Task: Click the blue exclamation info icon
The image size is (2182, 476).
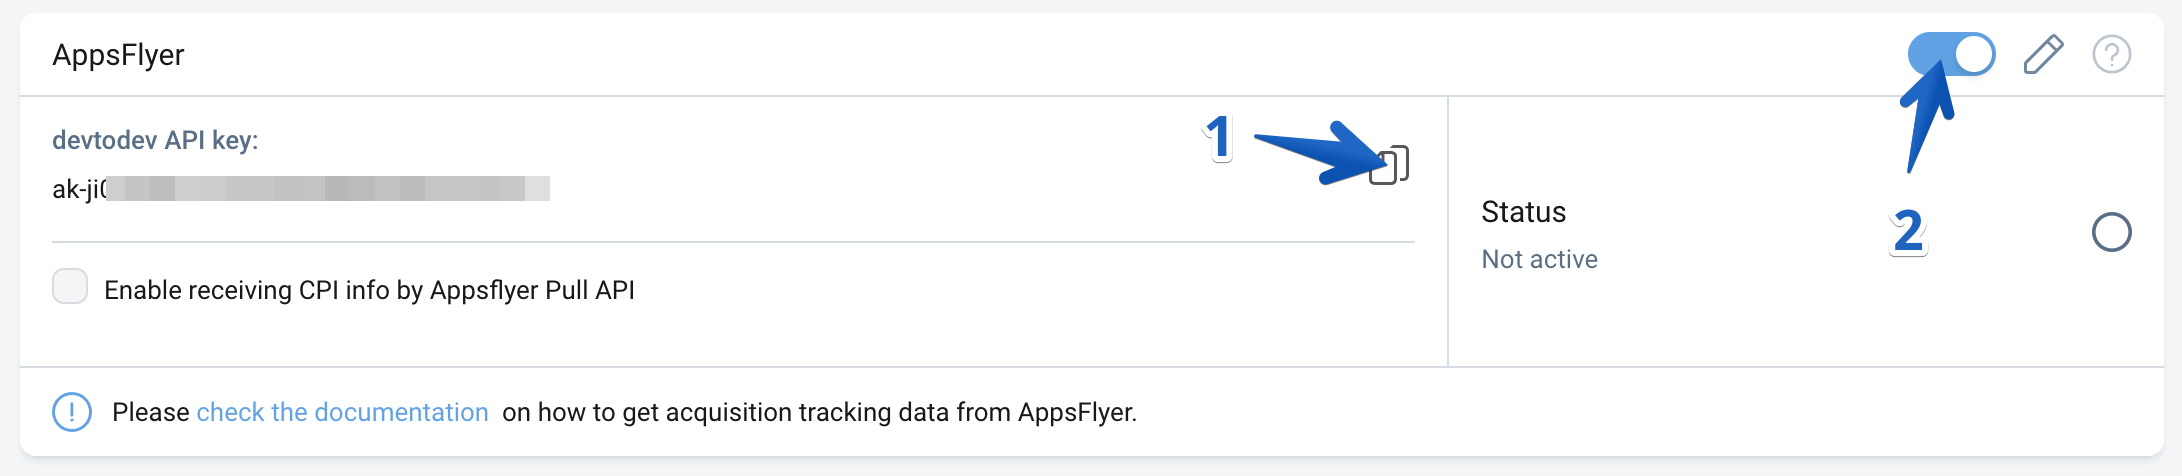Action: pos(72,412)
